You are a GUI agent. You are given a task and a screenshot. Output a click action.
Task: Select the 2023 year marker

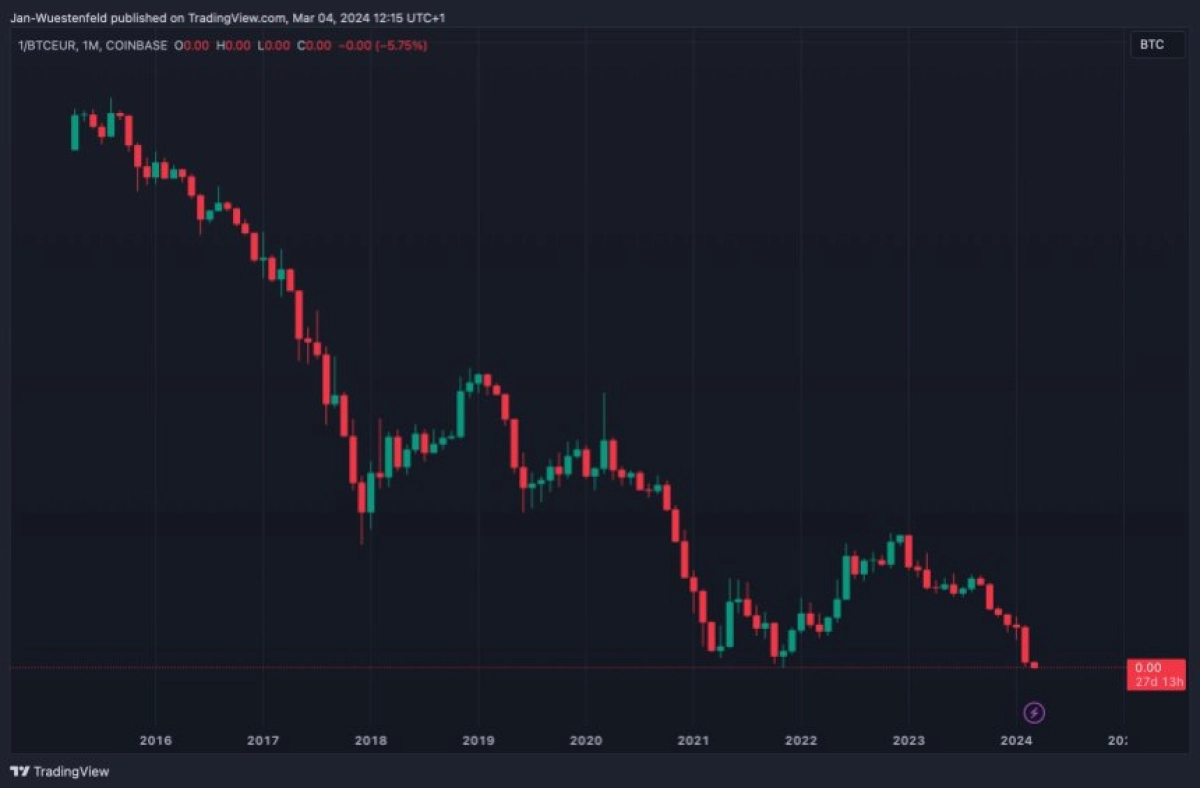[x=908, y=741]
